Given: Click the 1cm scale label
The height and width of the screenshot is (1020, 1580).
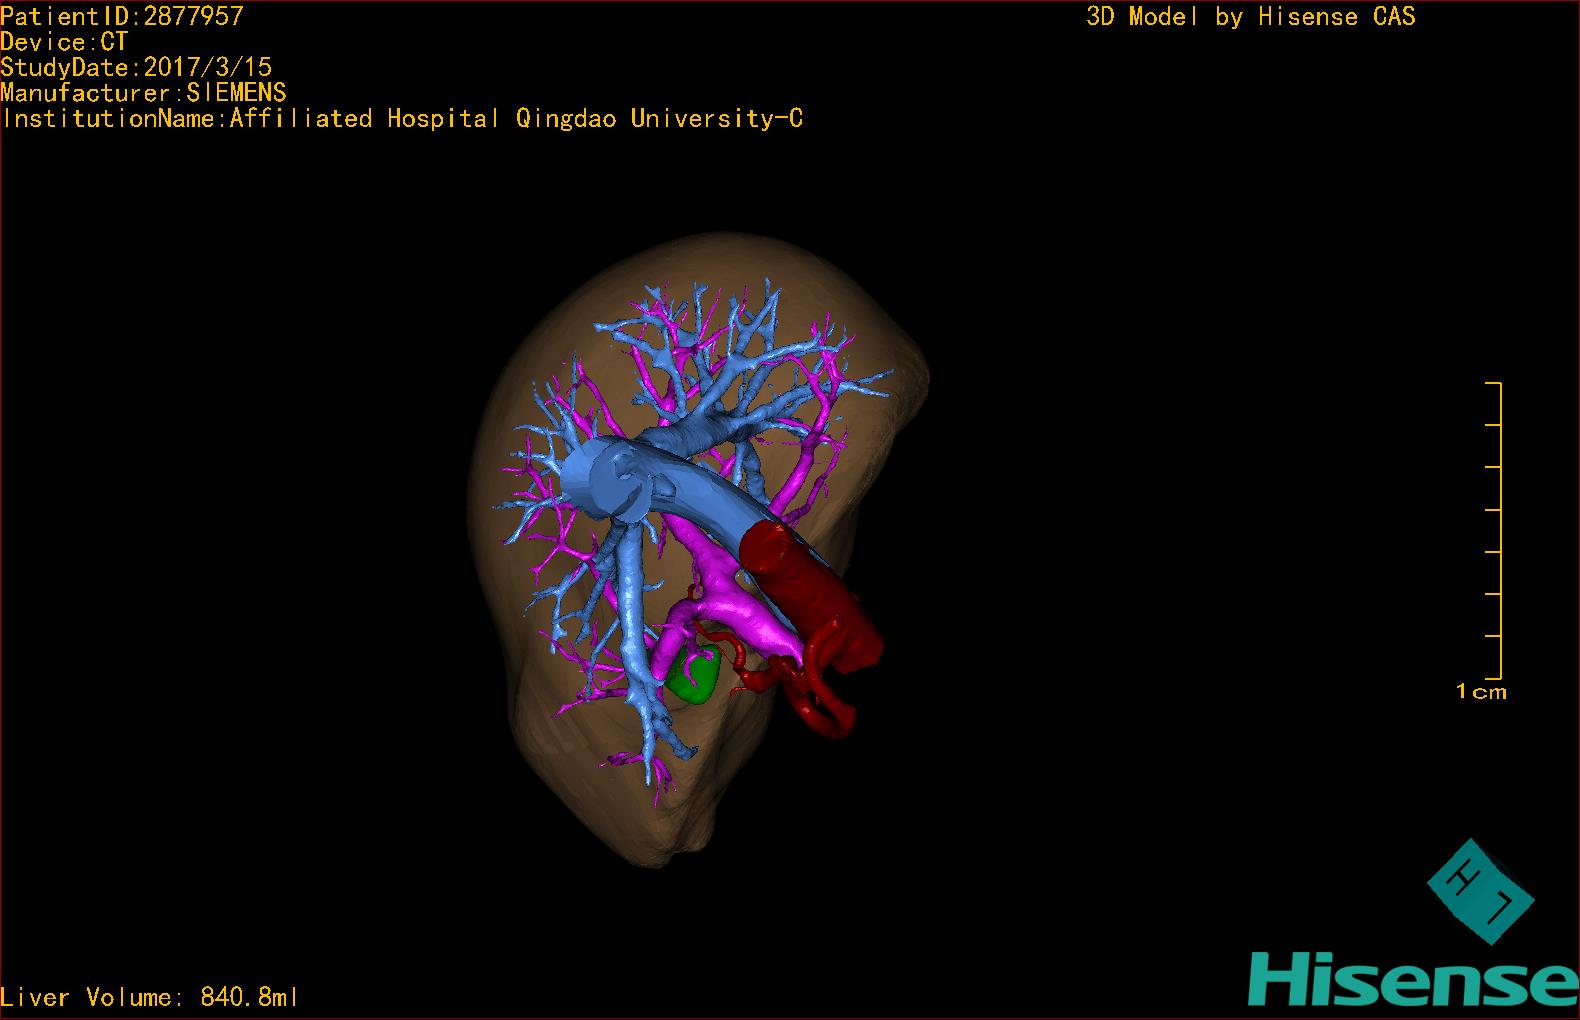Looking at the screenshot, I should 1481,691.
